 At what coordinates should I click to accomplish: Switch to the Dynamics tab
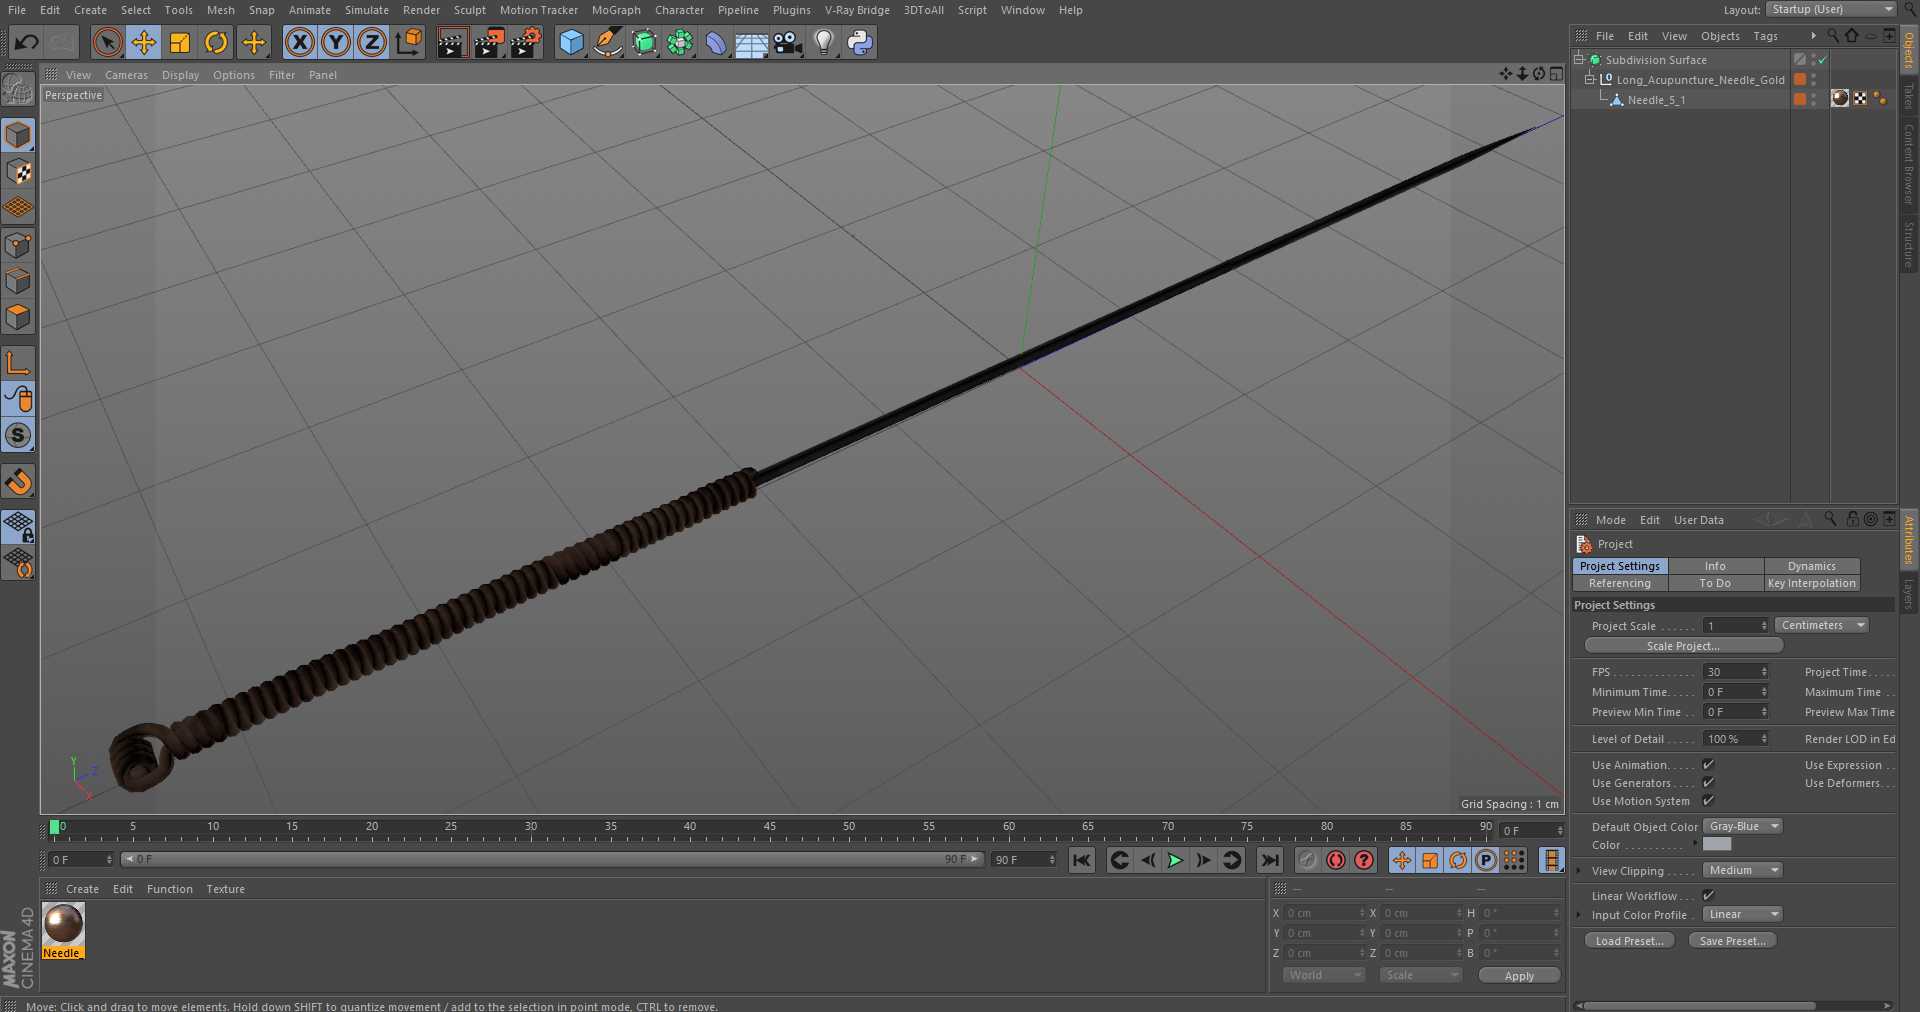tap(1811, 566)
